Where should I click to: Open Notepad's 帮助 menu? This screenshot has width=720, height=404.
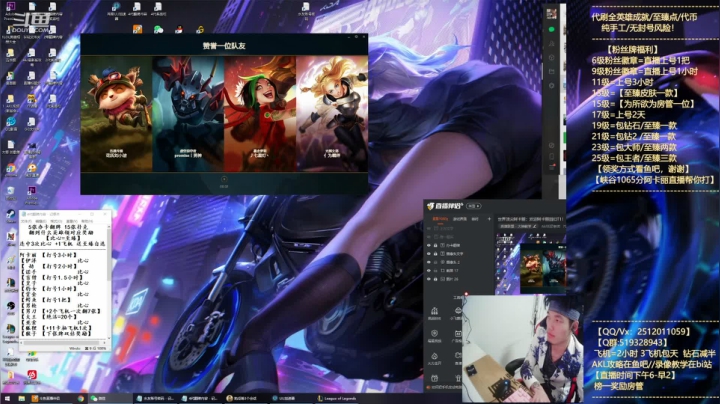click(x=87, y=221)
